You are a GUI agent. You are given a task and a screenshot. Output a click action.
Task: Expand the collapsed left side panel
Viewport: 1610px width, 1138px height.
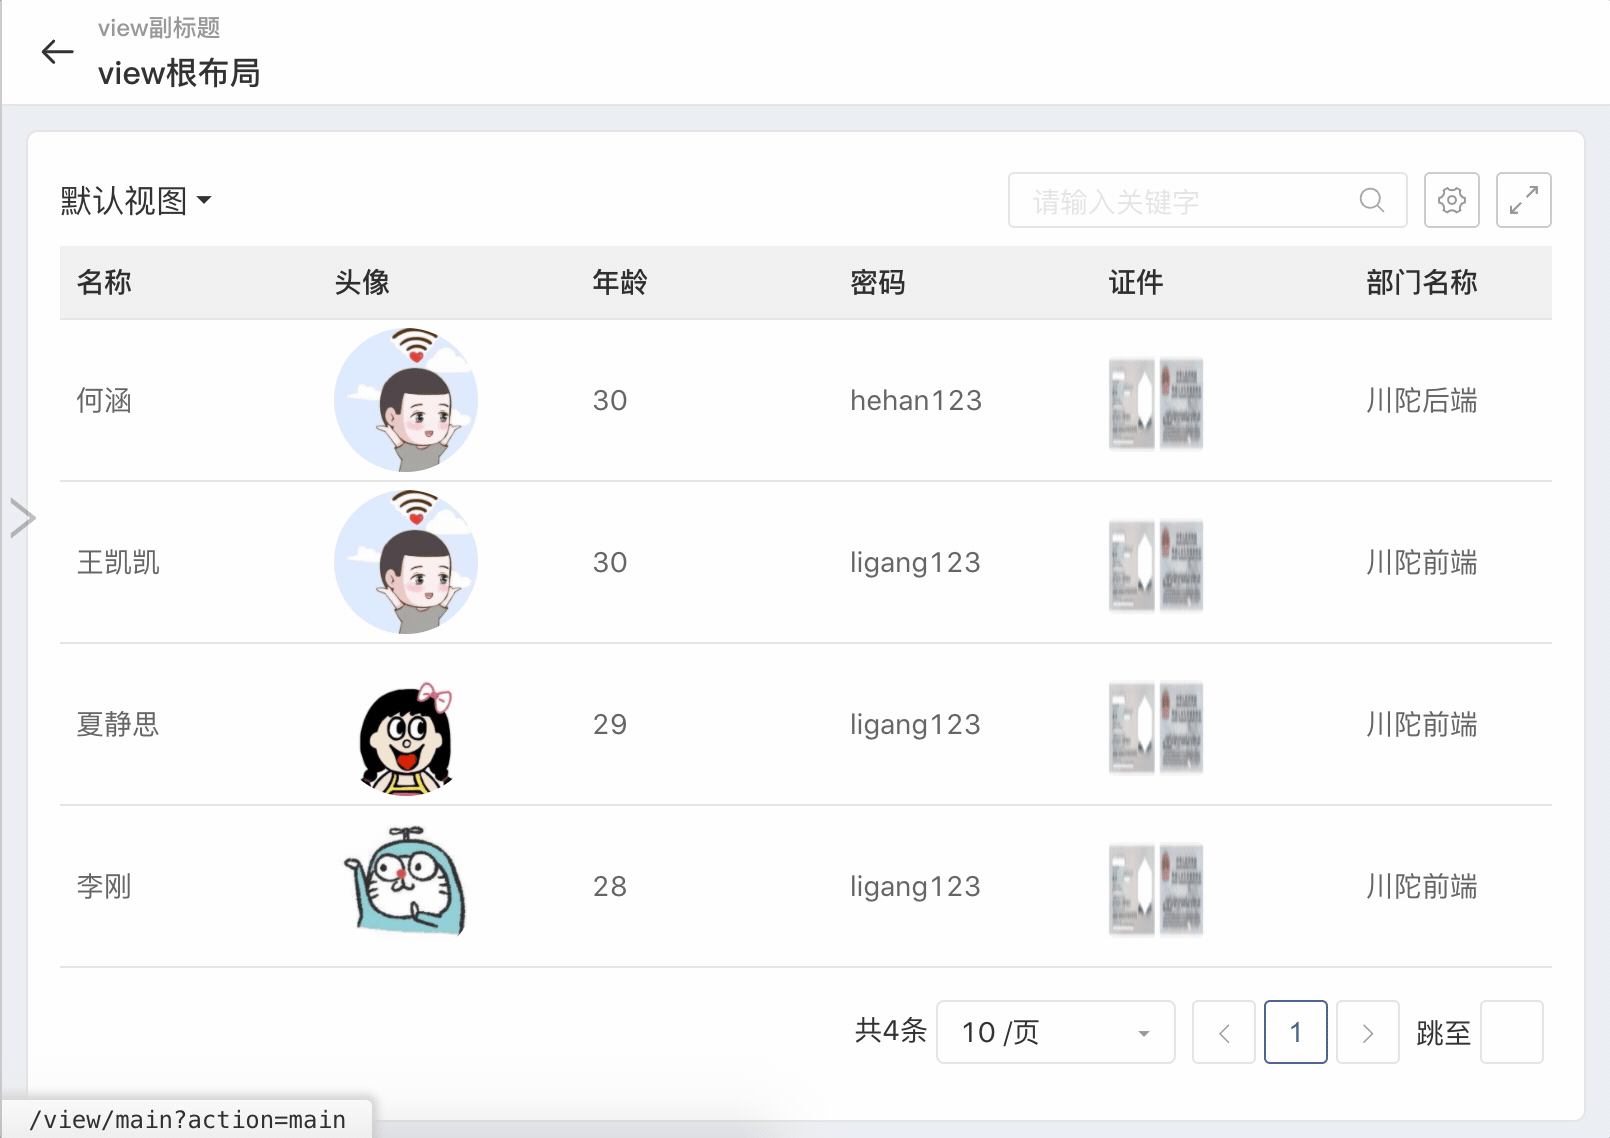22,518
